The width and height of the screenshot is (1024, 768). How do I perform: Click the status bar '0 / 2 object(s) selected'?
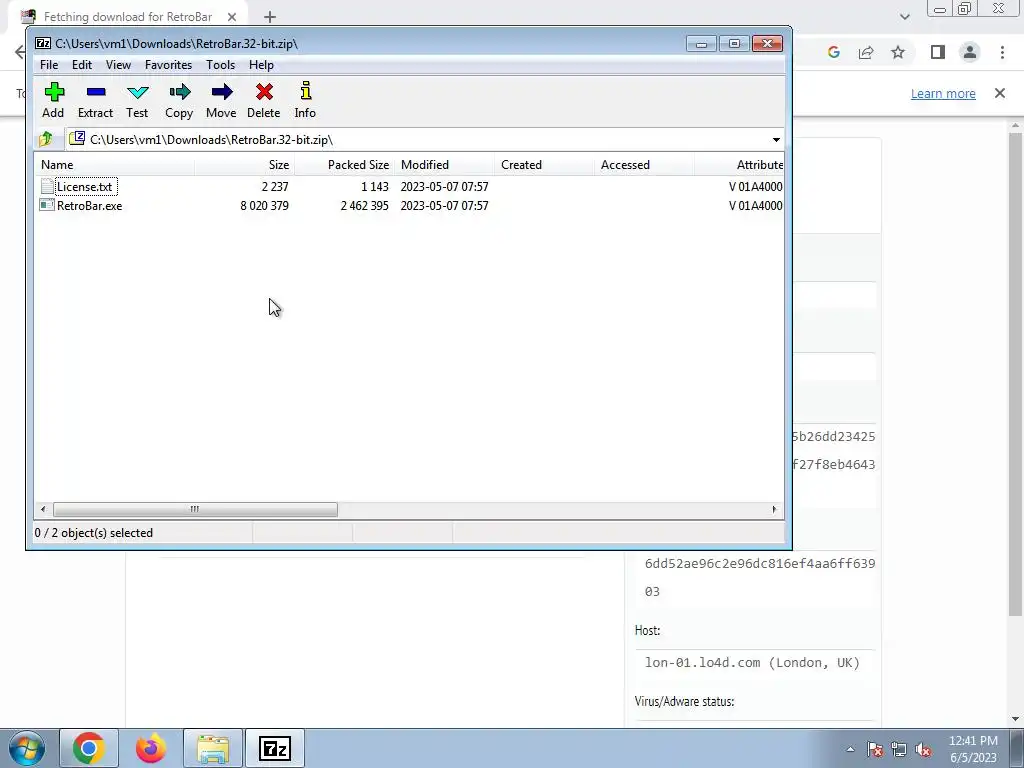point(94,533)
